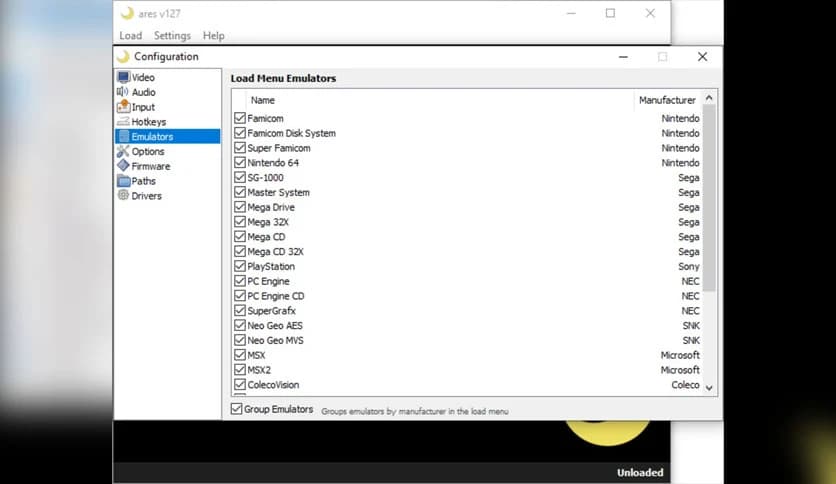
Task: Click the Hotkeys keyboard icon
Action: pyautogui.click(x=124, y=122)
